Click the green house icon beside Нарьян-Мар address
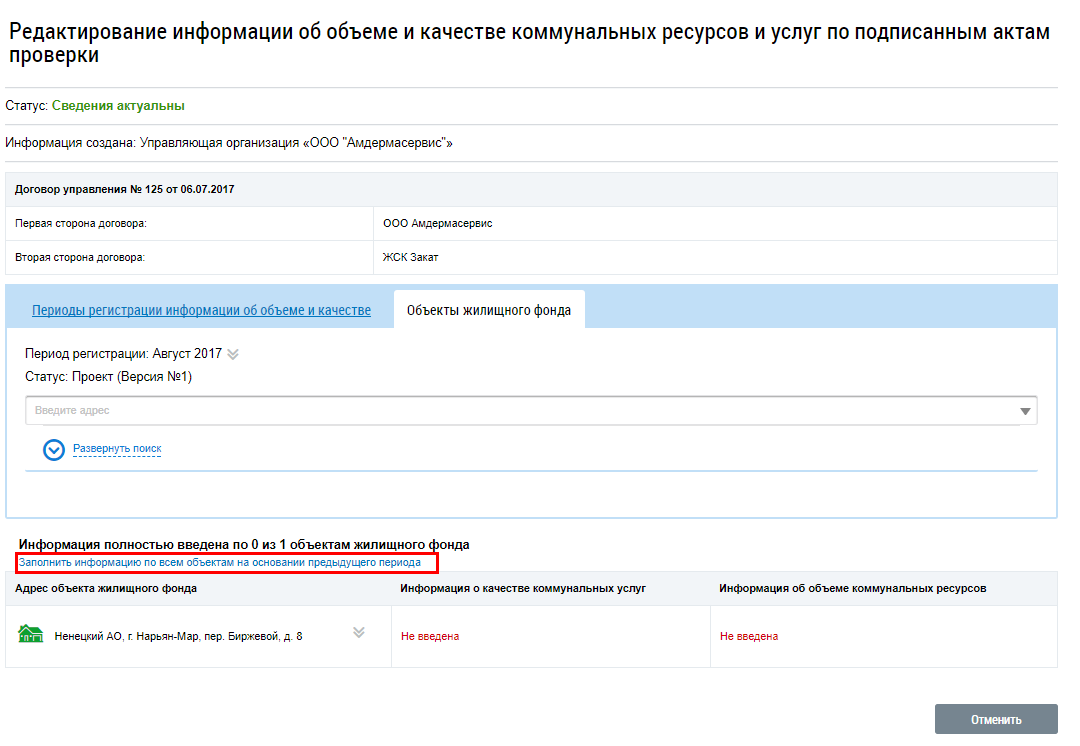This screenshot has height=746, width=1080. click(x=30, y=634)
